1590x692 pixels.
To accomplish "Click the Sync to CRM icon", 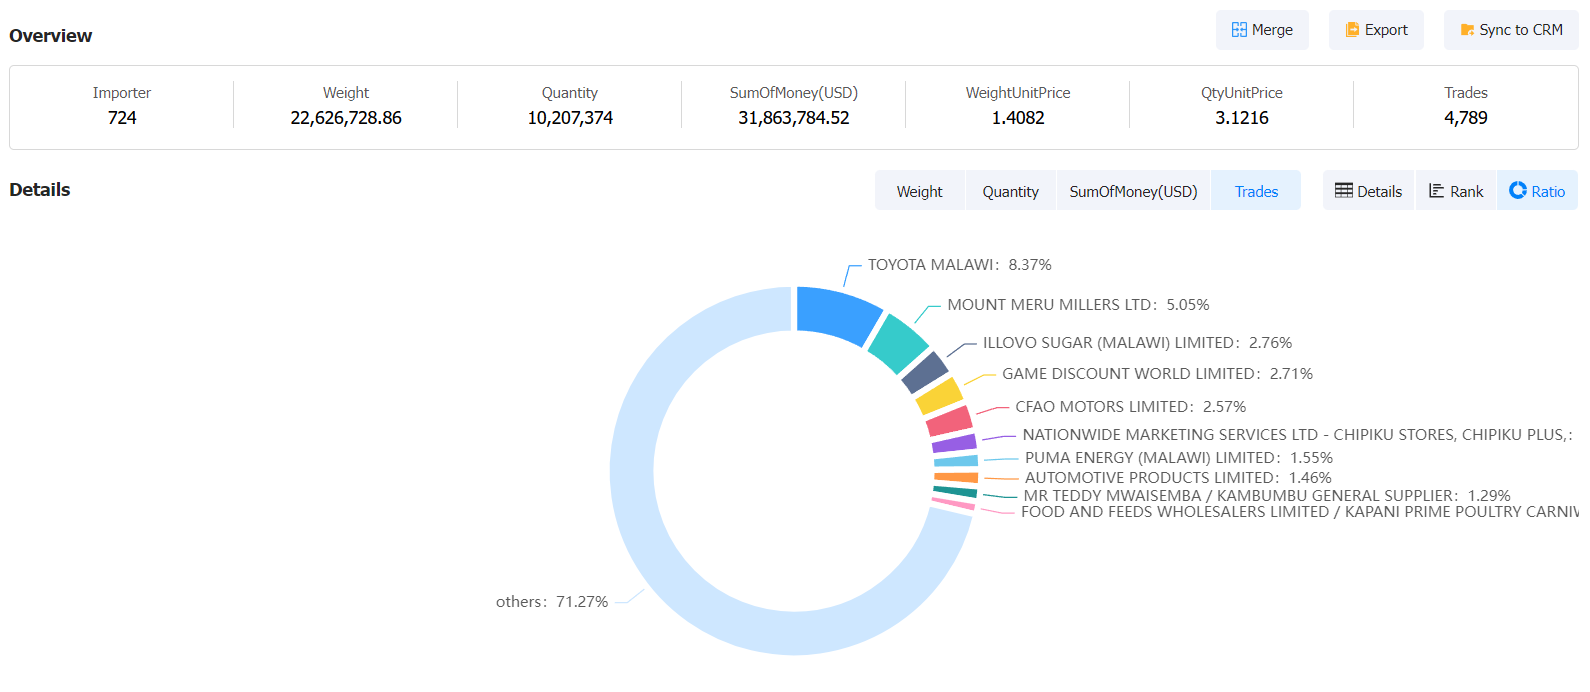I will point(1467,30).
